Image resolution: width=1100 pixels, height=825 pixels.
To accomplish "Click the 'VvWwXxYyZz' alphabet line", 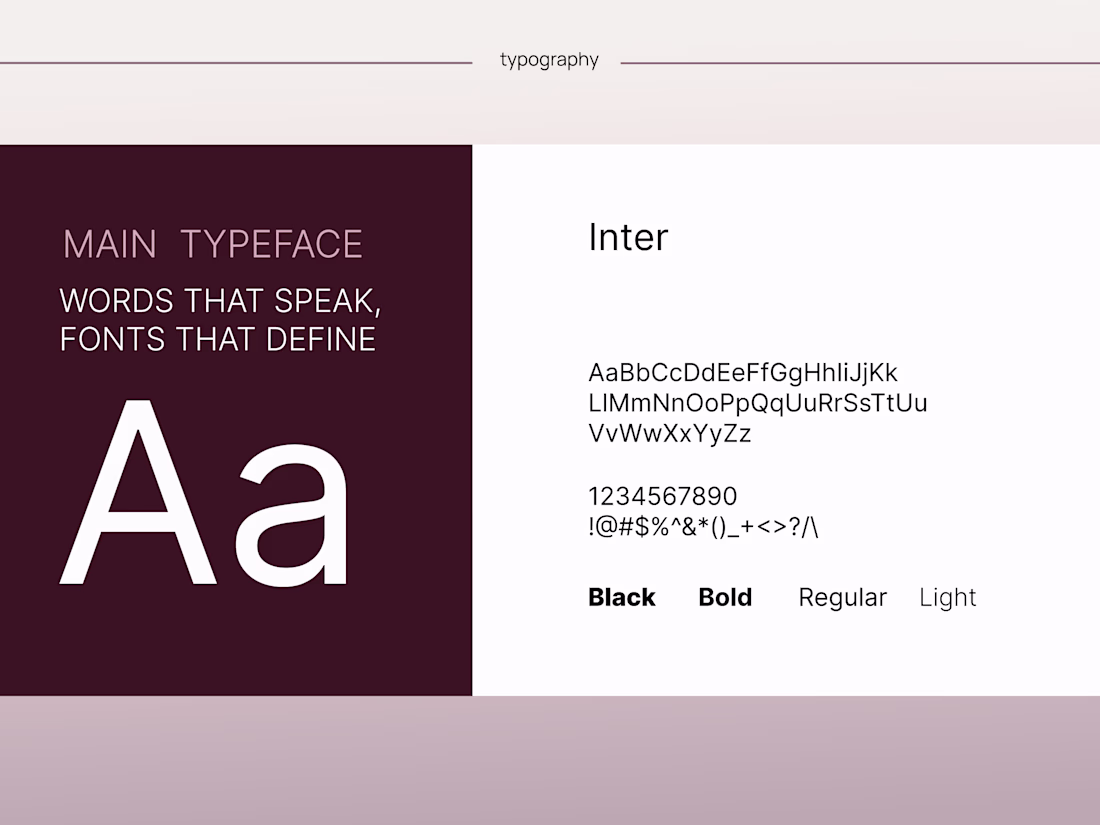I will tap(670, 434).
